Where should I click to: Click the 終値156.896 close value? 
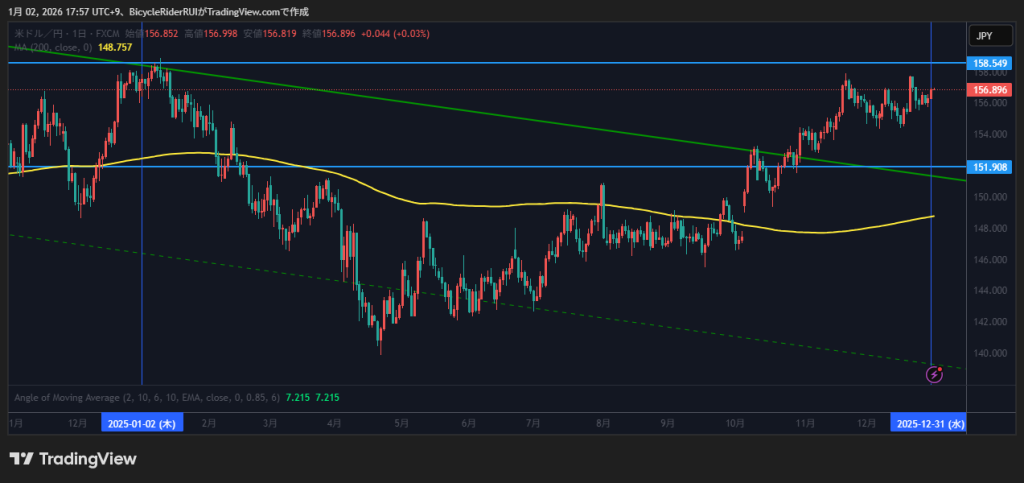pos(329,34)
